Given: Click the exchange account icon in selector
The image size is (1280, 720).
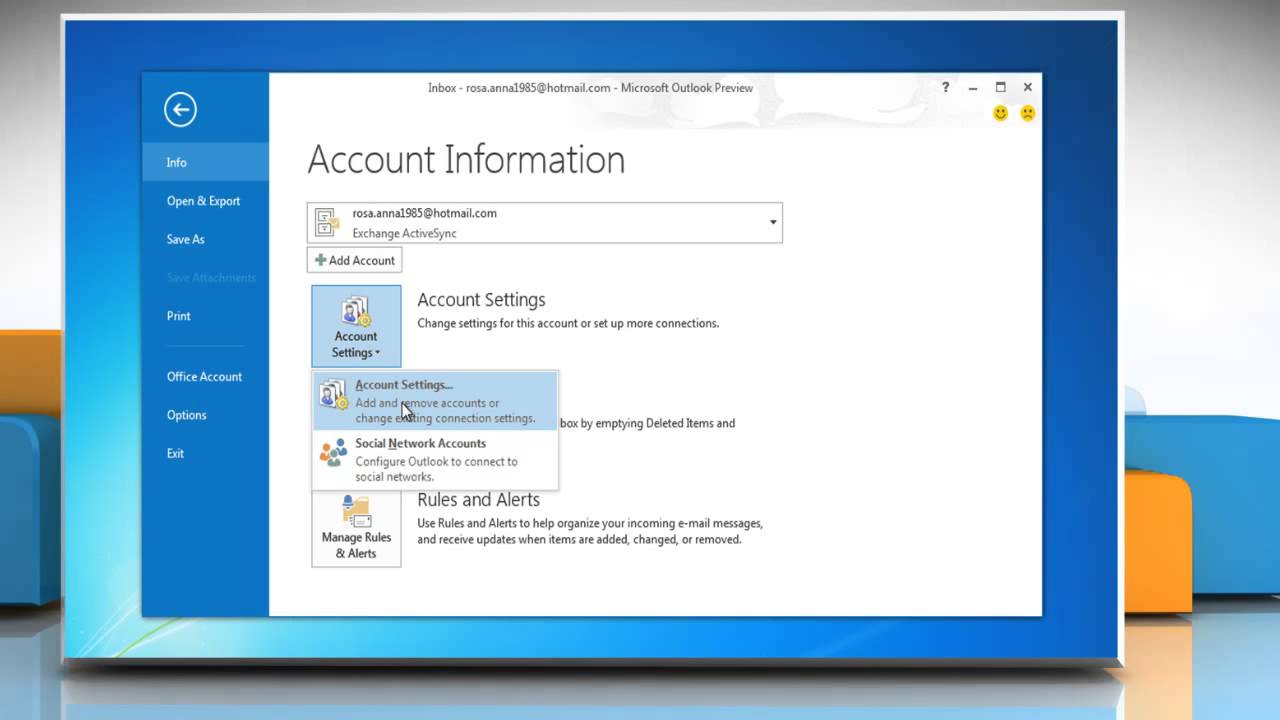Looking at the screenshot, I should pos(326,223).
